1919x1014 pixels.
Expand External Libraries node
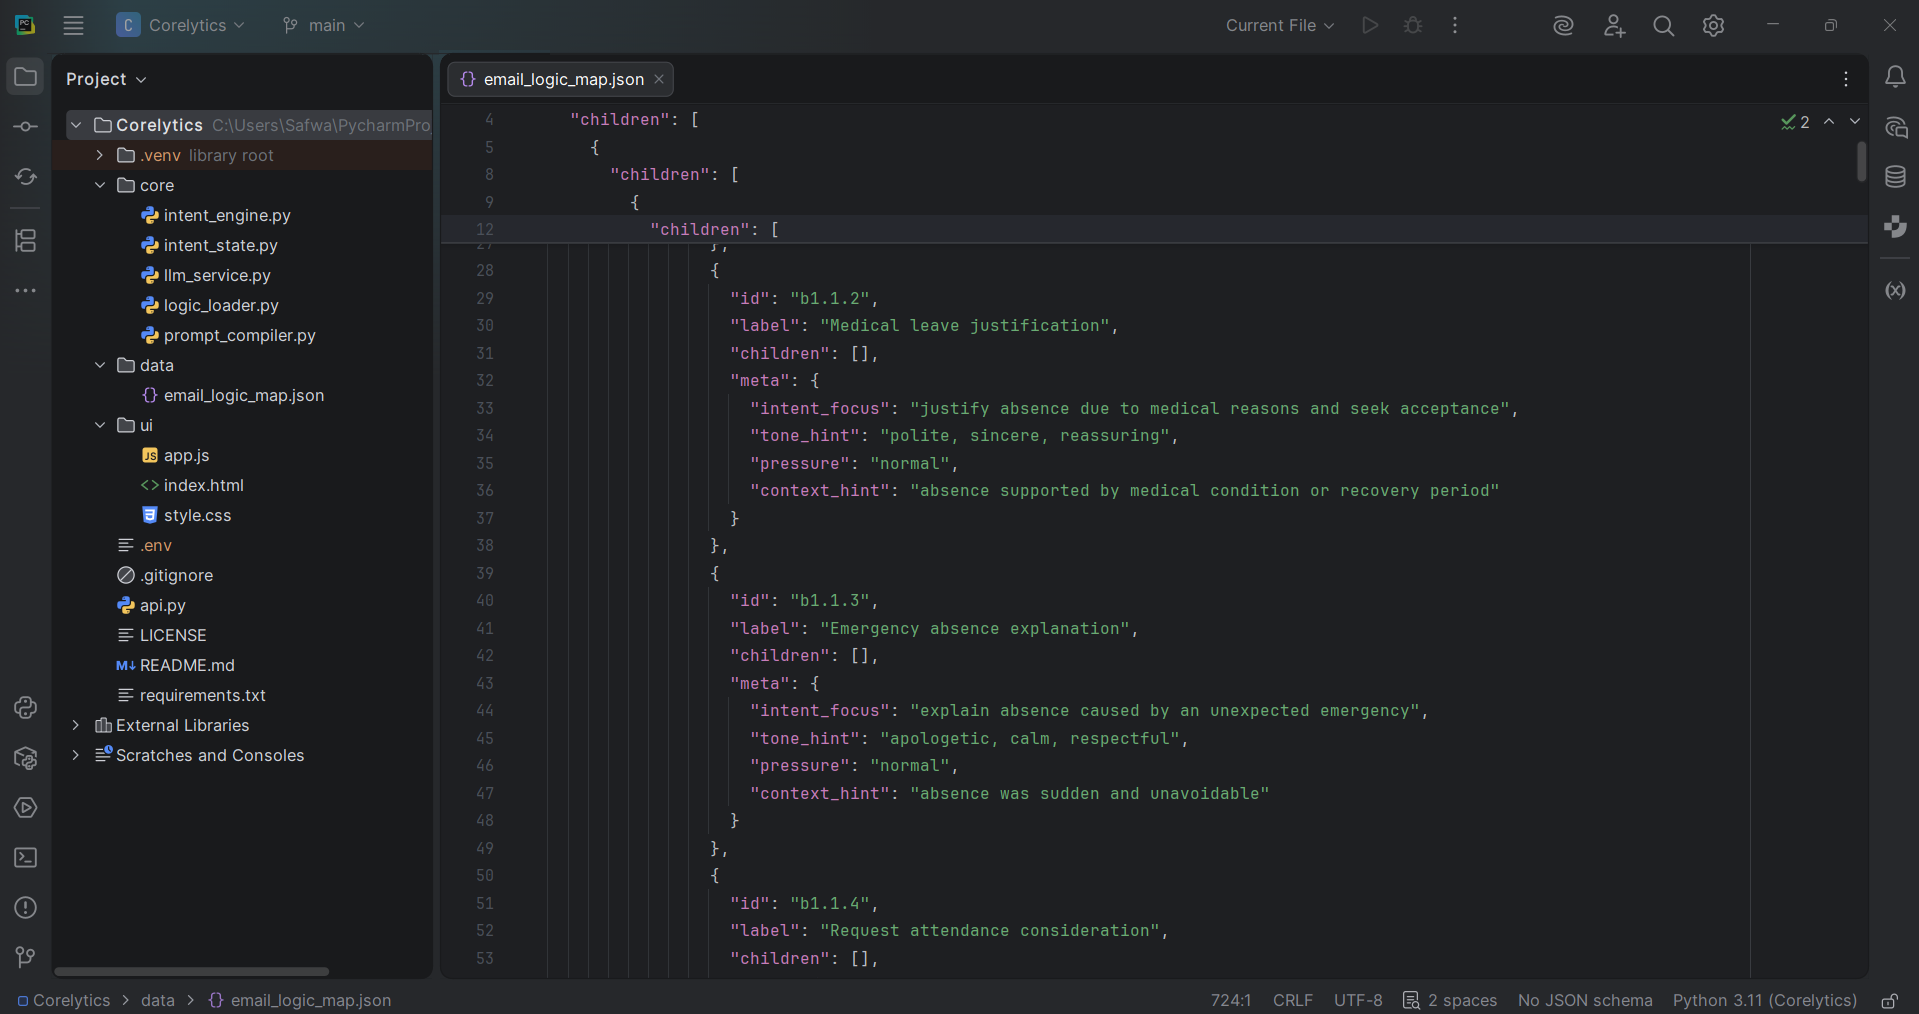76,725
